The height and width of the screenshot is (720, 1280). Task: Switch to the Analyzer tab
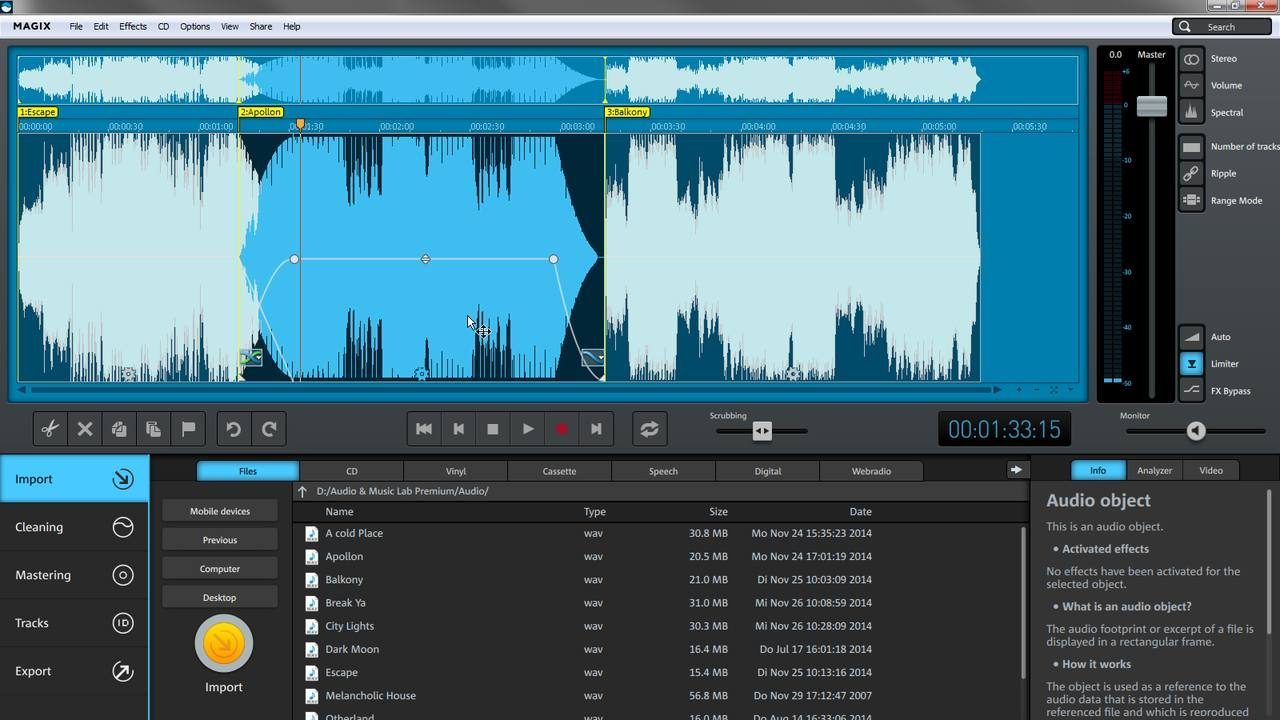(1154, 470)
